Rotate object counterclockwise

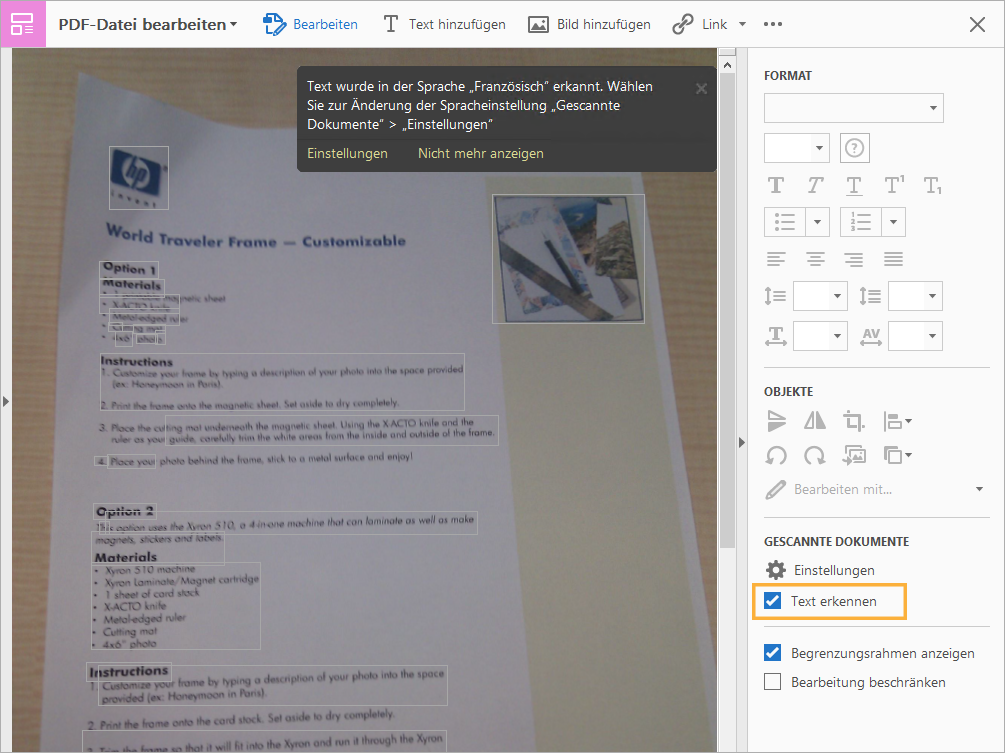[776, 456]
